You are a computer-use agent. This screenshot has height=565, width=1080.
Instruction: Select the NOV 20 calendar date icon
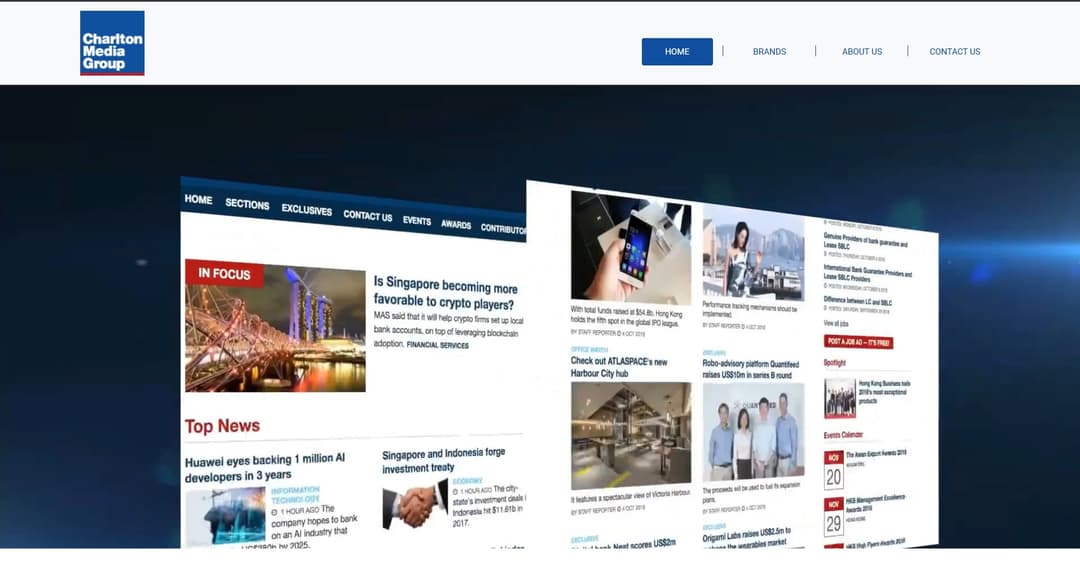[833, 470]
